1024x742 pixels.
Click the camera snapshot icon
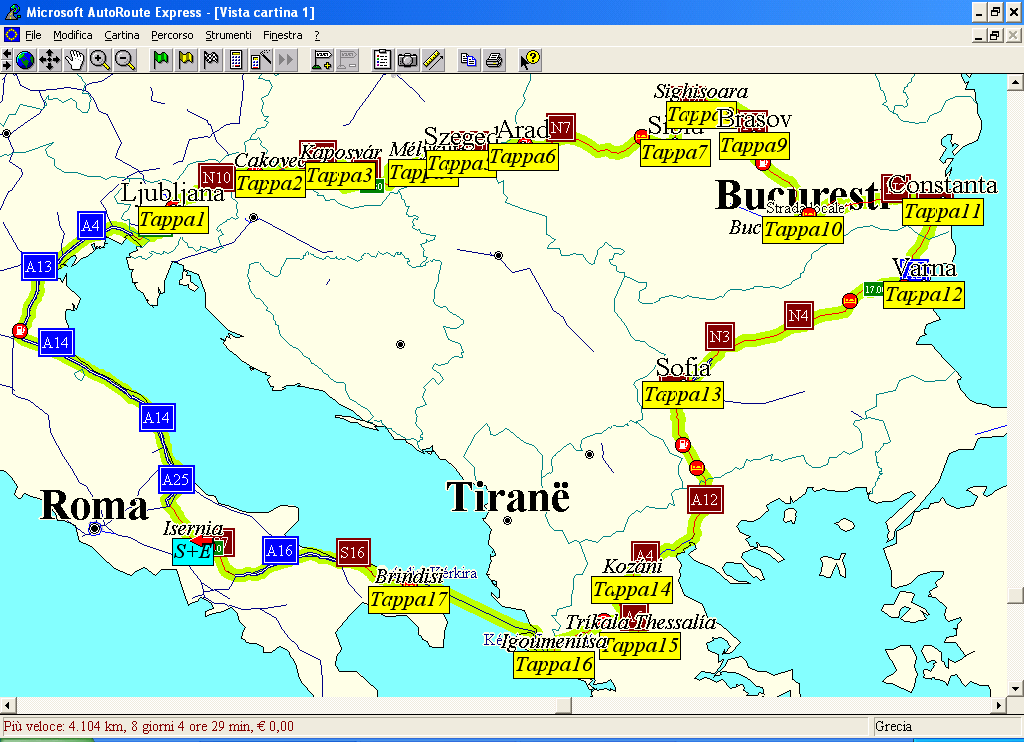[x=408, y=60]
